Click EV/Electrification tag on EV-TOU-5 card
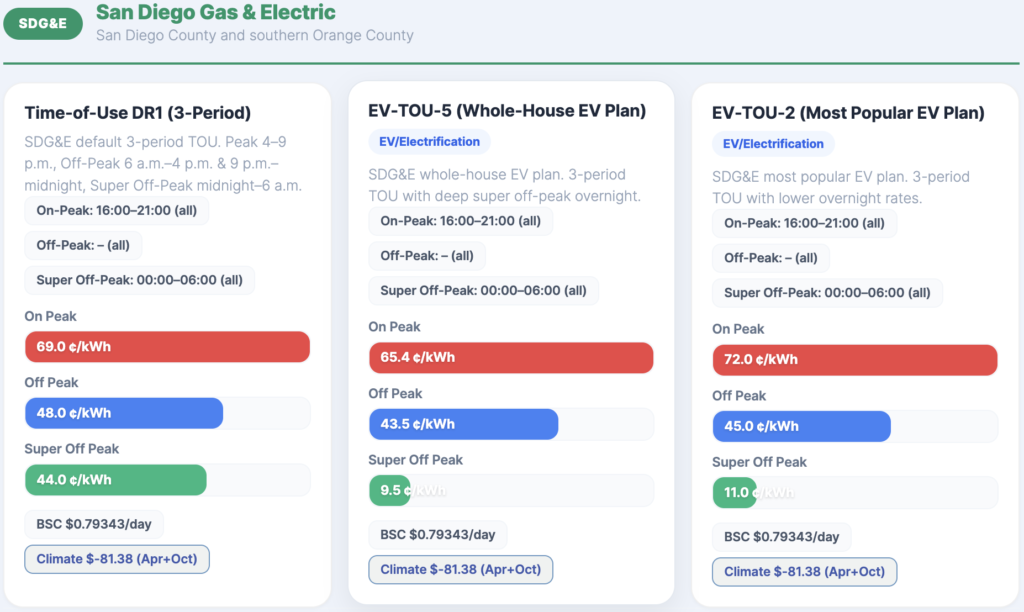Image resolution: width=1024 pixels, height=612 pixels. (x=429, y=142)
